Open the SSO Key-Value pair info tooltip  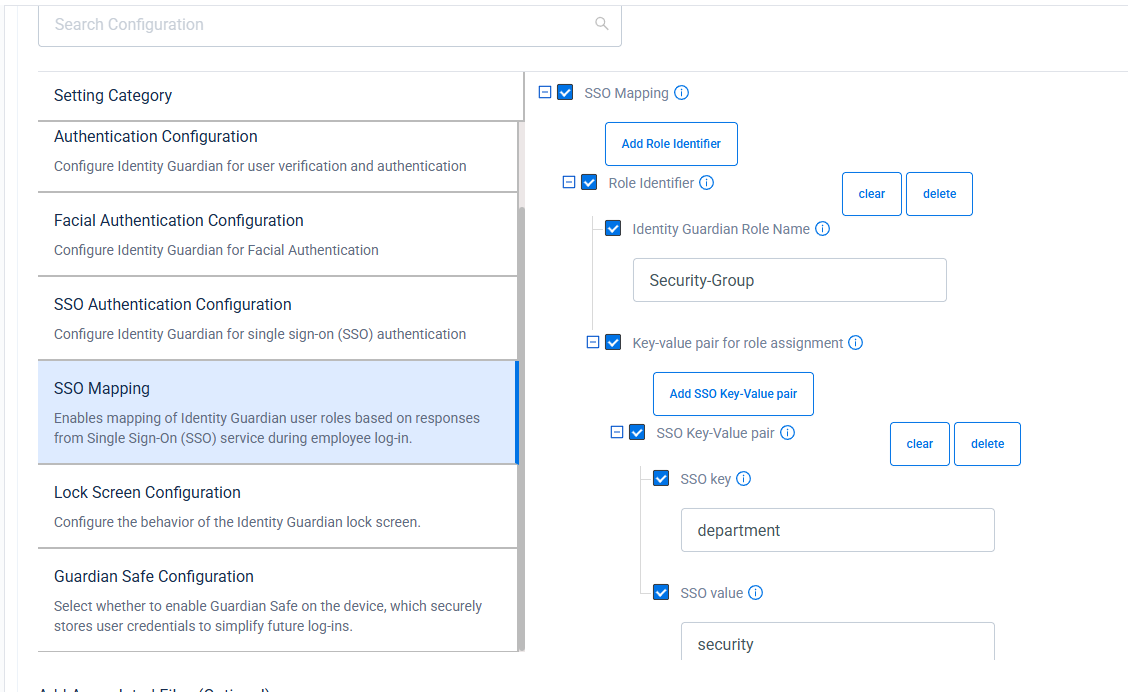pos(787,432)
